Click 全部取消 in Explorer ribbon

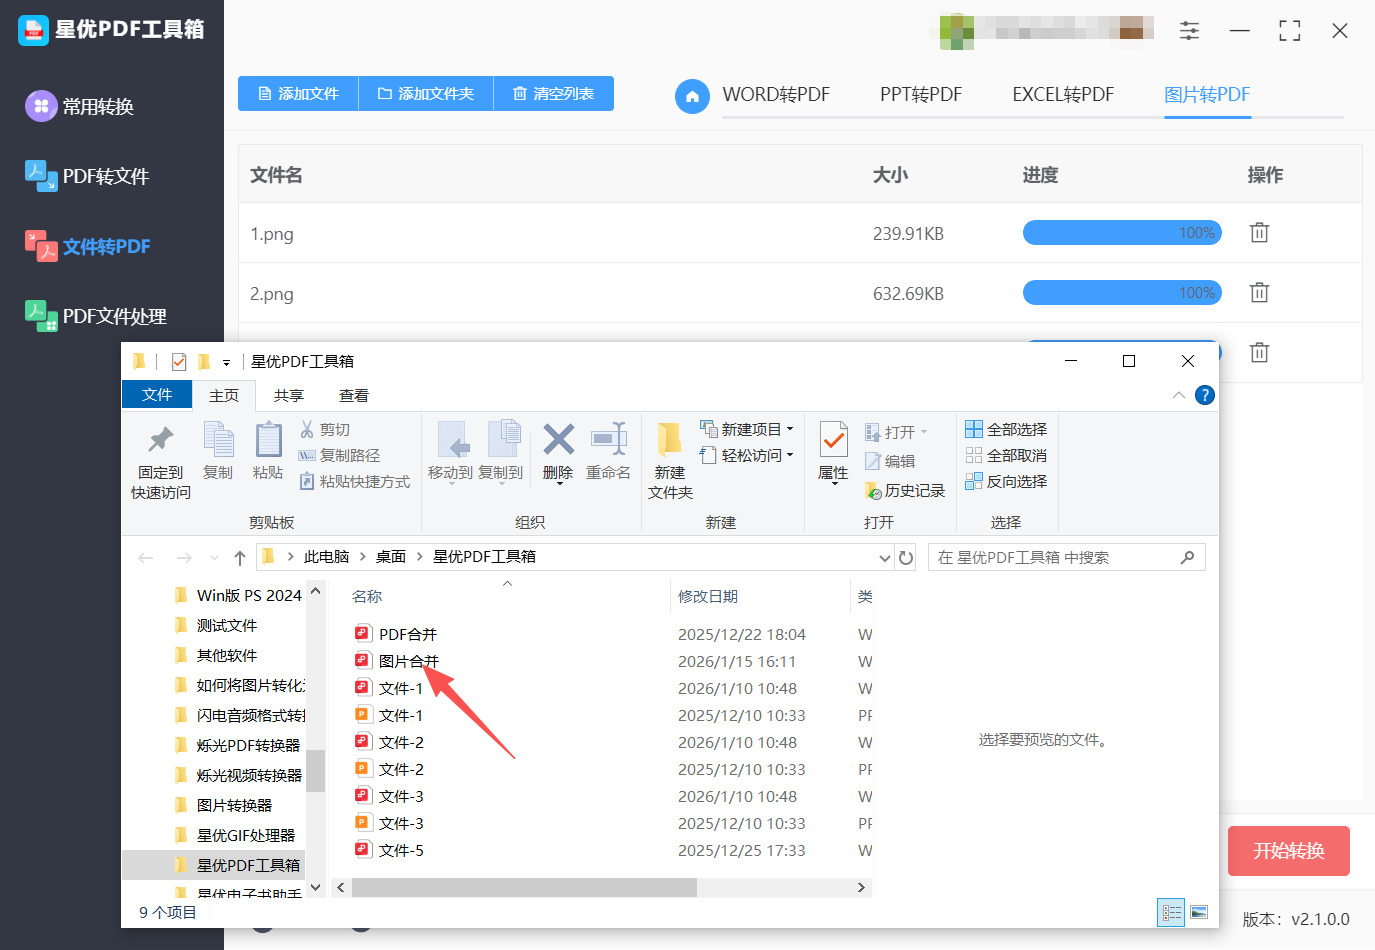point(1006,456)
